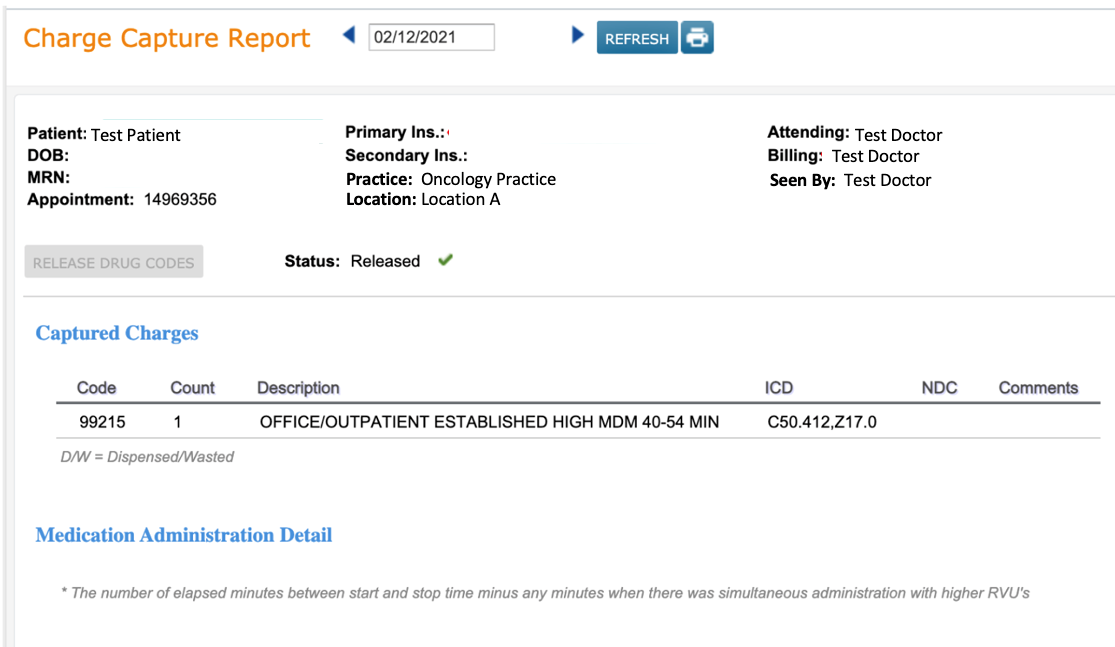This screenshot has width=1115, height=647.
Task: Select the Description column header
Action: [298, 388]
